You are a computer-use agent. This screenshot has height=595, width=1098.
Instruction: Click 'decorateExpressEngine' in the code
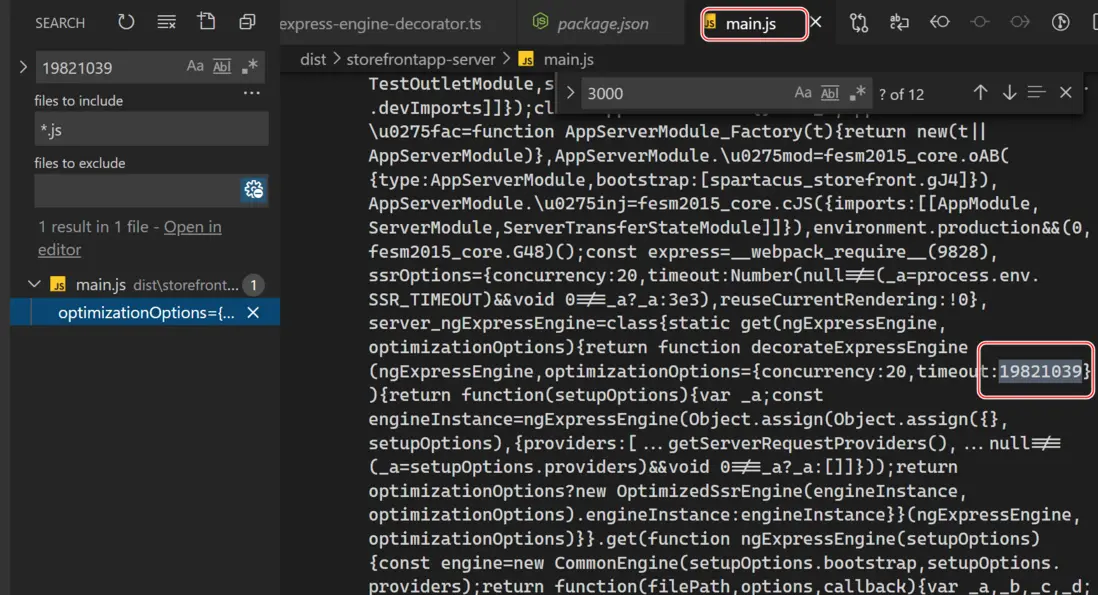(859, 347)
